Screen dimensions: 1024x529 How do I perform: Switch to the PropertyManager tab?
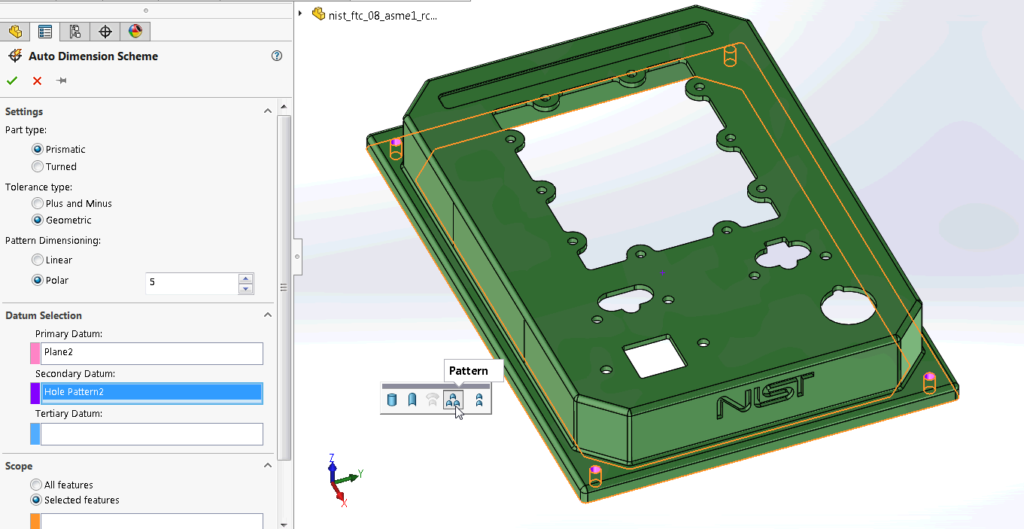coord(44,31)
